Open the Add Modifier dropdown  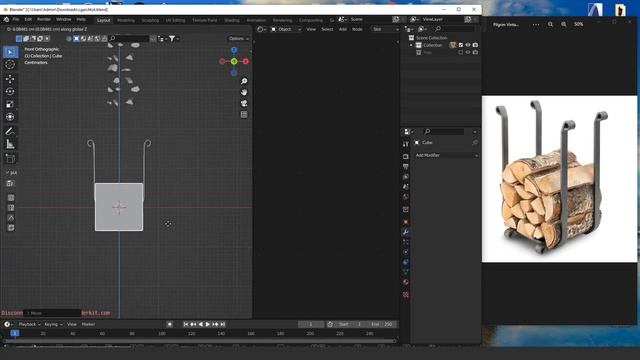446,155
